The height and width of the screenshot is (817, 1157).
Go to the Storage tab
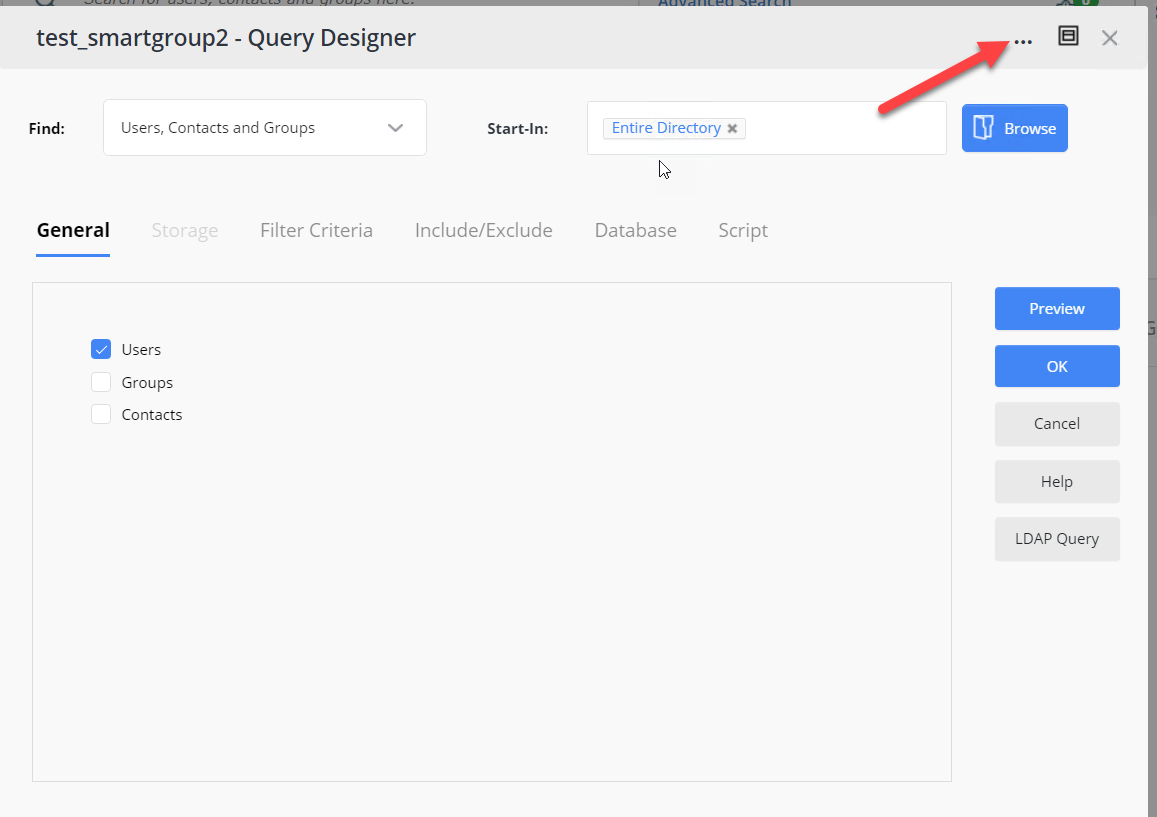coord(184,230)
